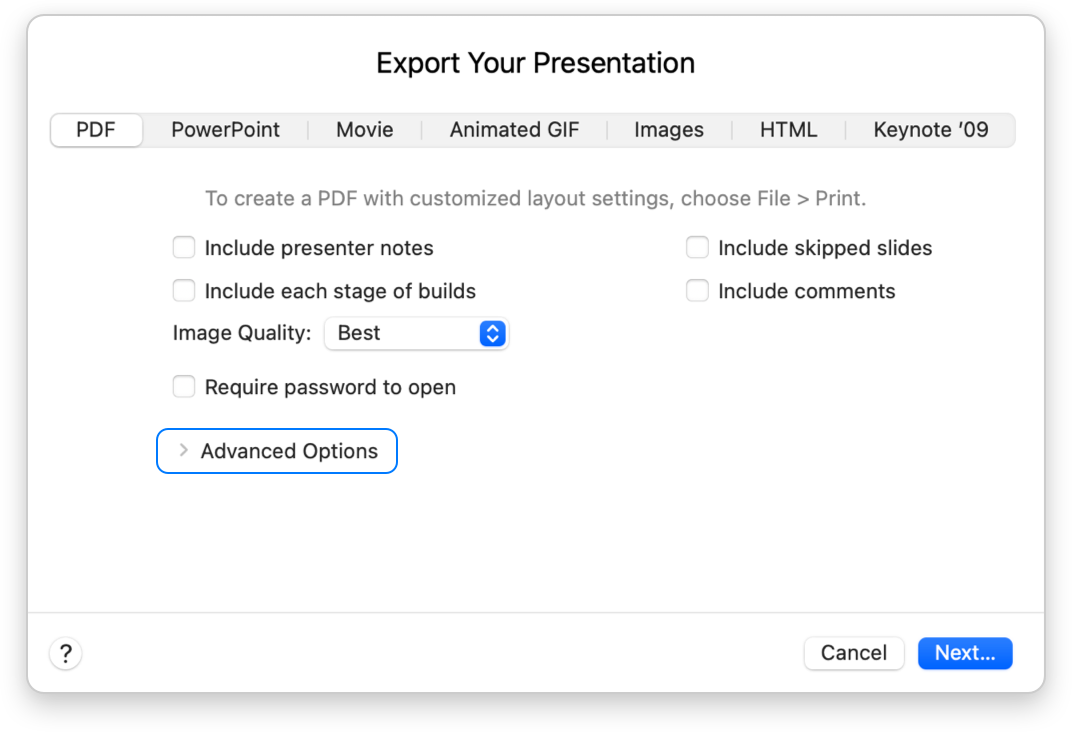
Task: Enable Include skipped slides
Action: 697,247
